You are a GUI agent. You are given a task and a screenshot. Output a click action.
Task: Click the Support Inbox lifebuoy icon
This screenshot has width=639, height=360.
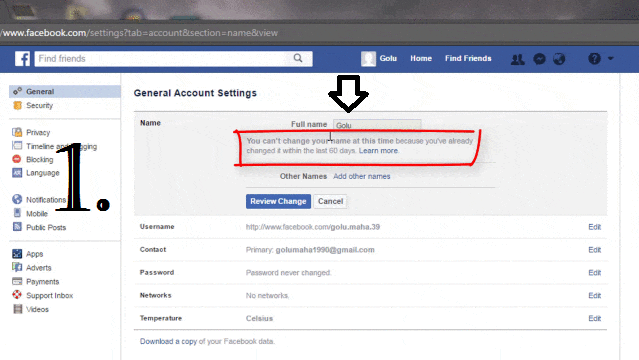point(17,294)
